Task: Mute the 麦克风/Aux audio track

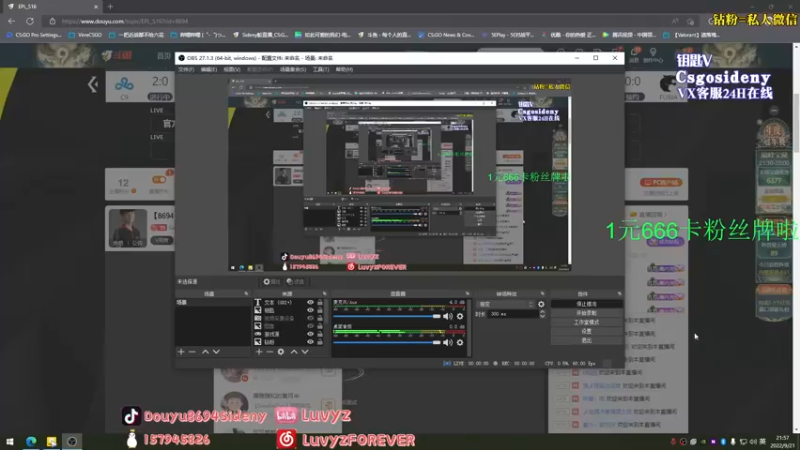Action: point(447,316)
